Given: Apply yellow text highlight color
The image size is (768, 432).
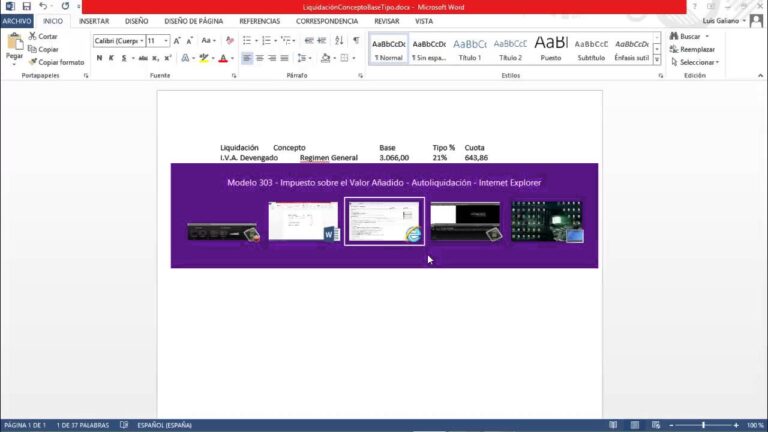Looking at the screenshot, I should point(204,58).
